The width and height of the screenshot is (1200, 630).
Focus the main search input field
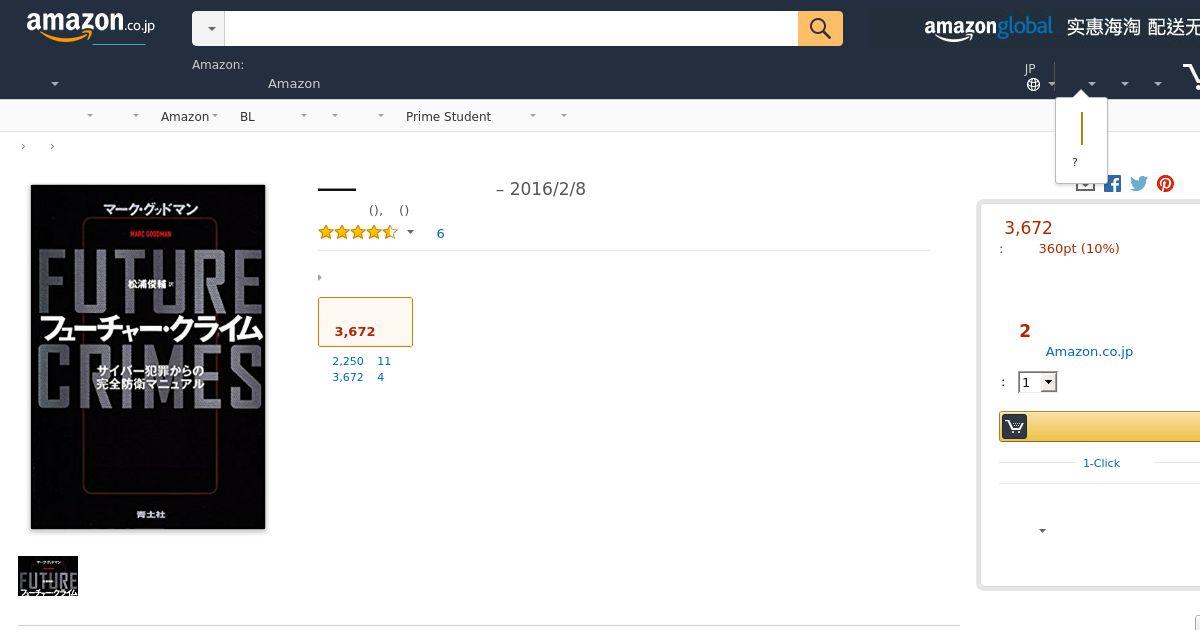(511, 28)
